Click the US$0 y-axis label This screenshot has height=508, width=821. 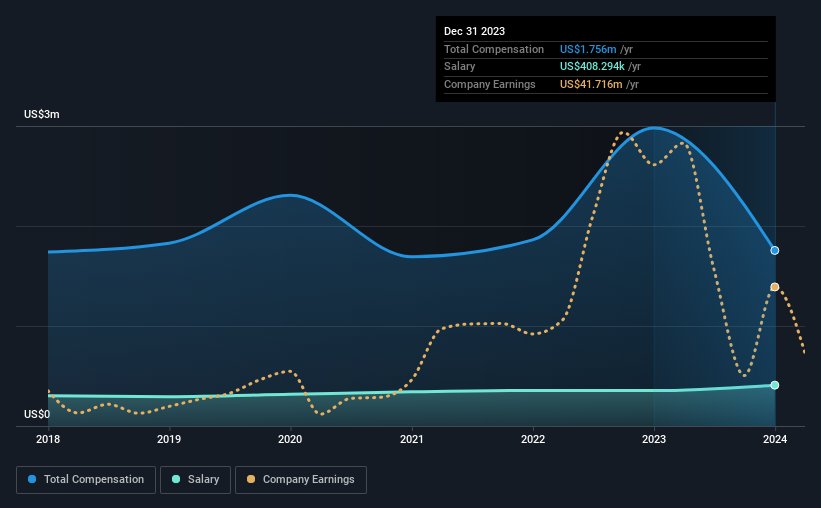[37, 414]
